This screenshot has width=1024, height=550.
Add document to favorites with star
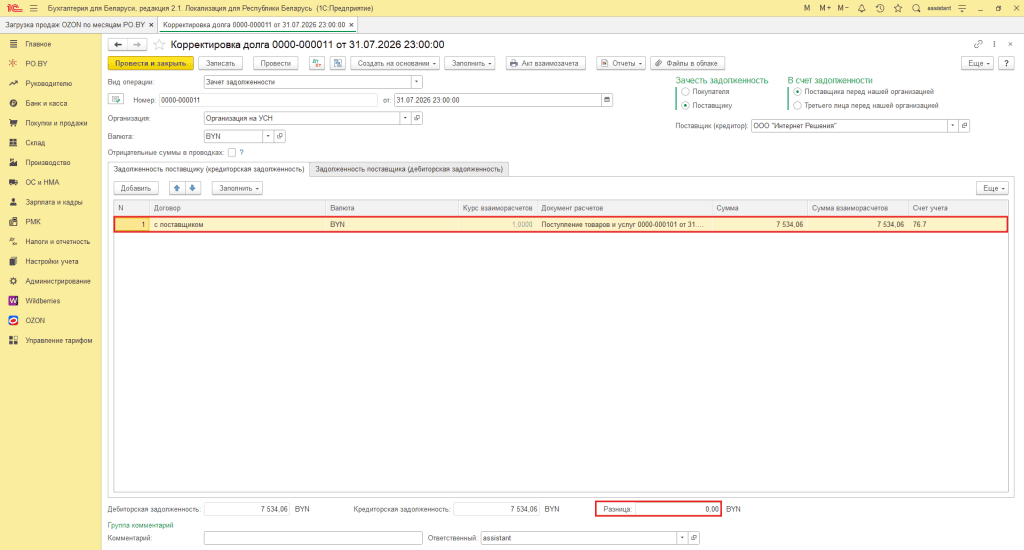coord(159,44)
